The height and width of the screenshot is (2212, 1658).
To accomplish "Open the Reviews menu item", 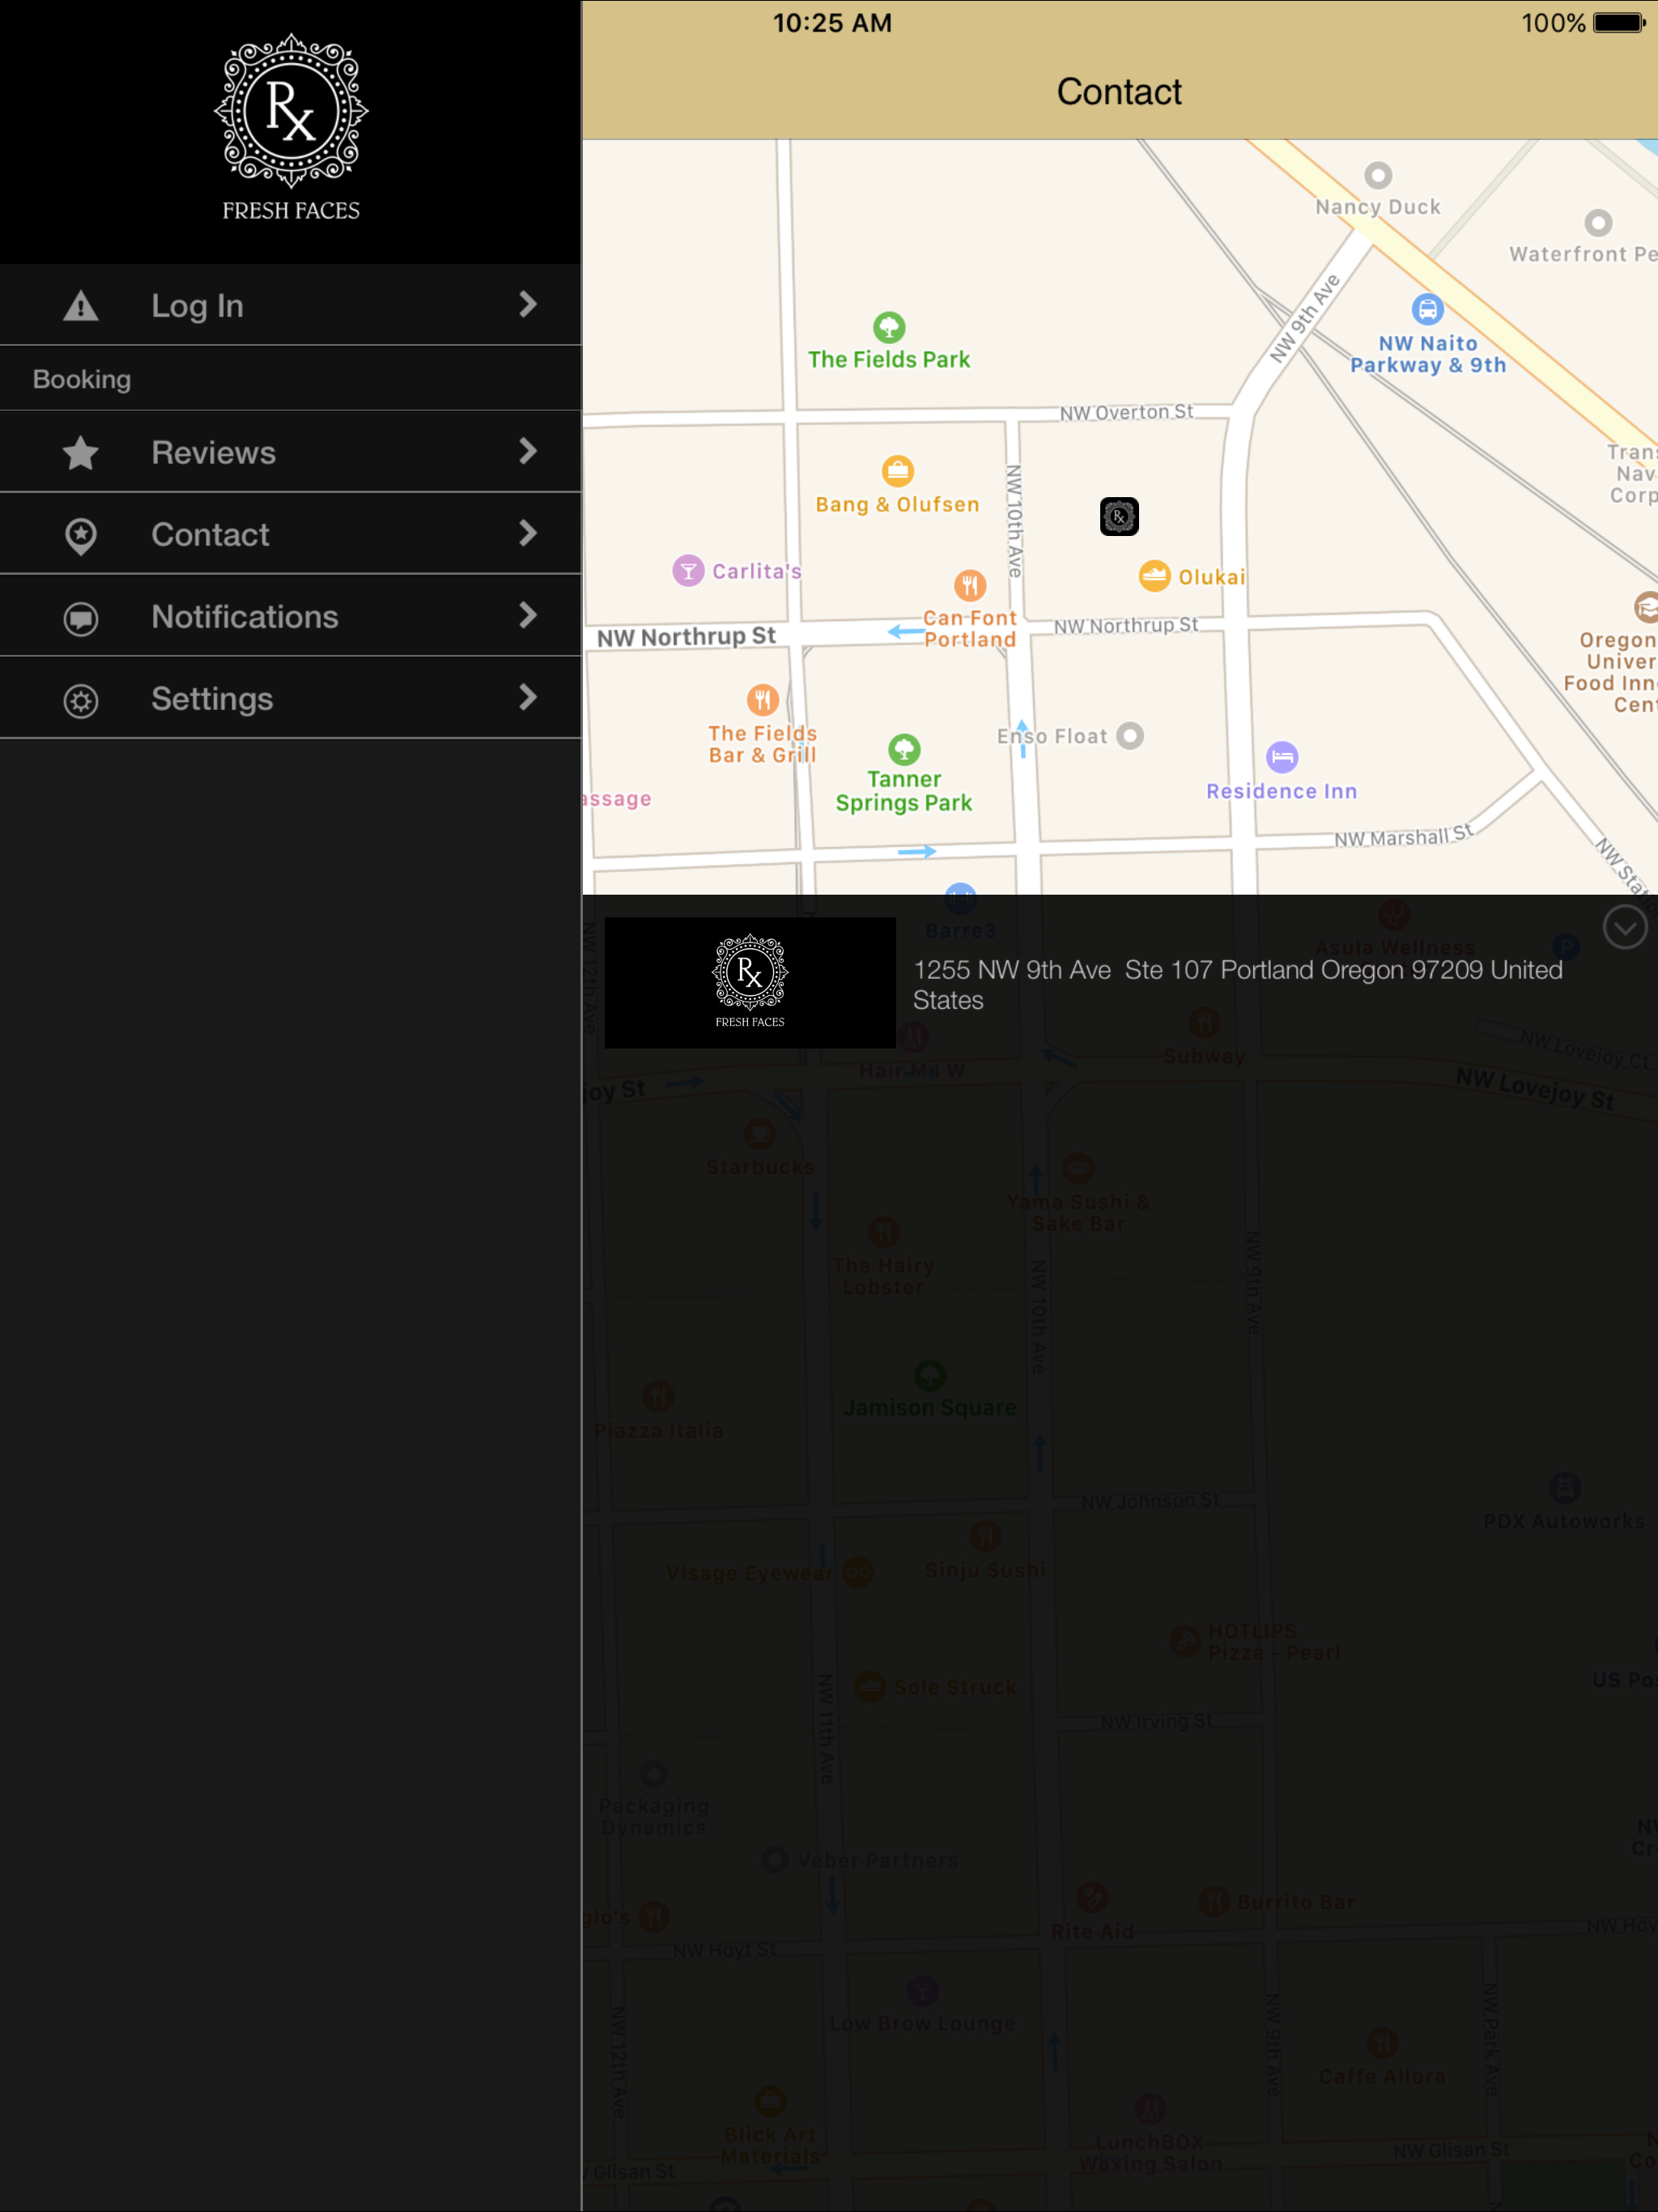I will (x=290, y=452).
